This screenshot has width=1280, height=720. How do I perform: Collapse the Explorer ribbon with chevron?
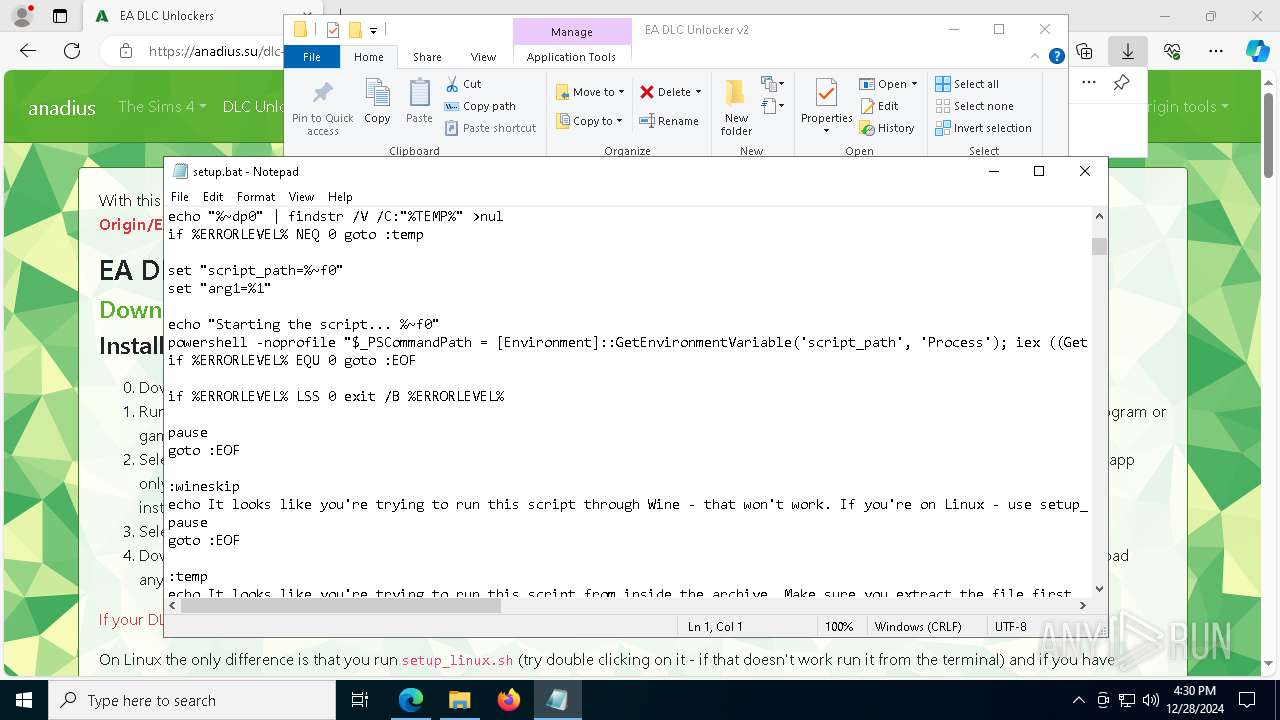(1036, 57)
